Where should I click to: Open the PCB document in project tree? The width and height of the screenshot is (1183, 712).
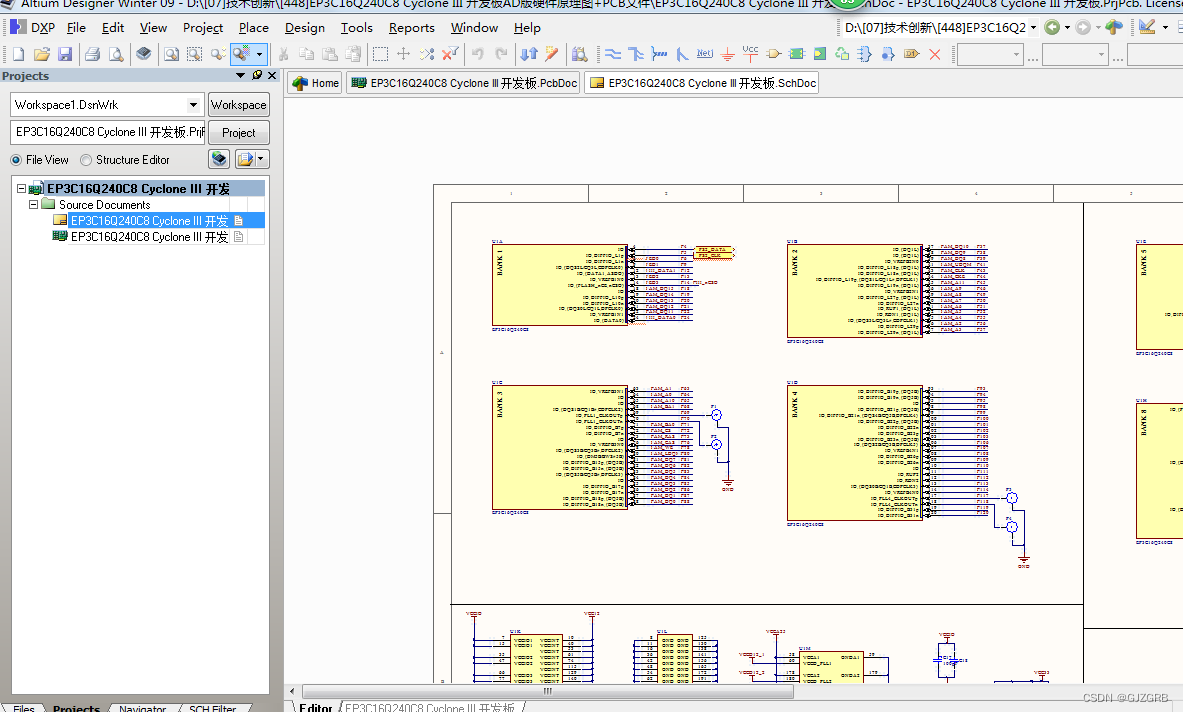pyautogui.click(x=149, y=237)
